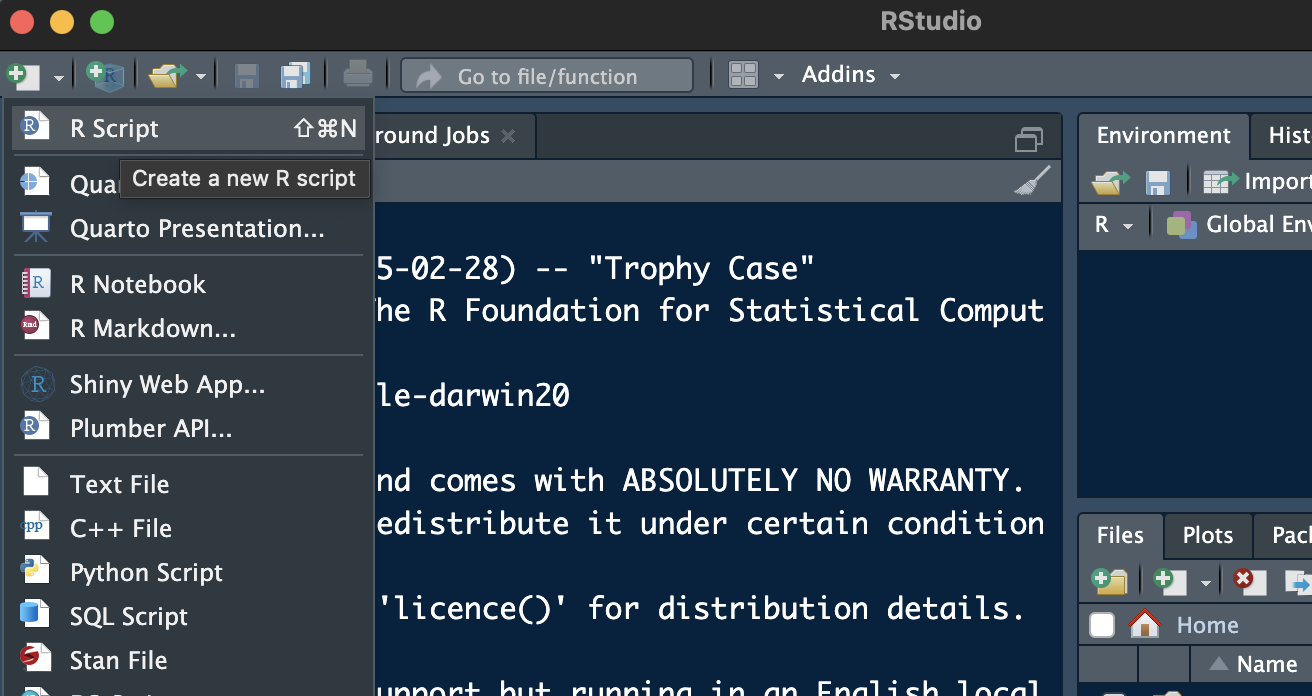This screenshot has height=696, width=1312.
Task: Choose Text File from the menu
Action: pos(188,484)
